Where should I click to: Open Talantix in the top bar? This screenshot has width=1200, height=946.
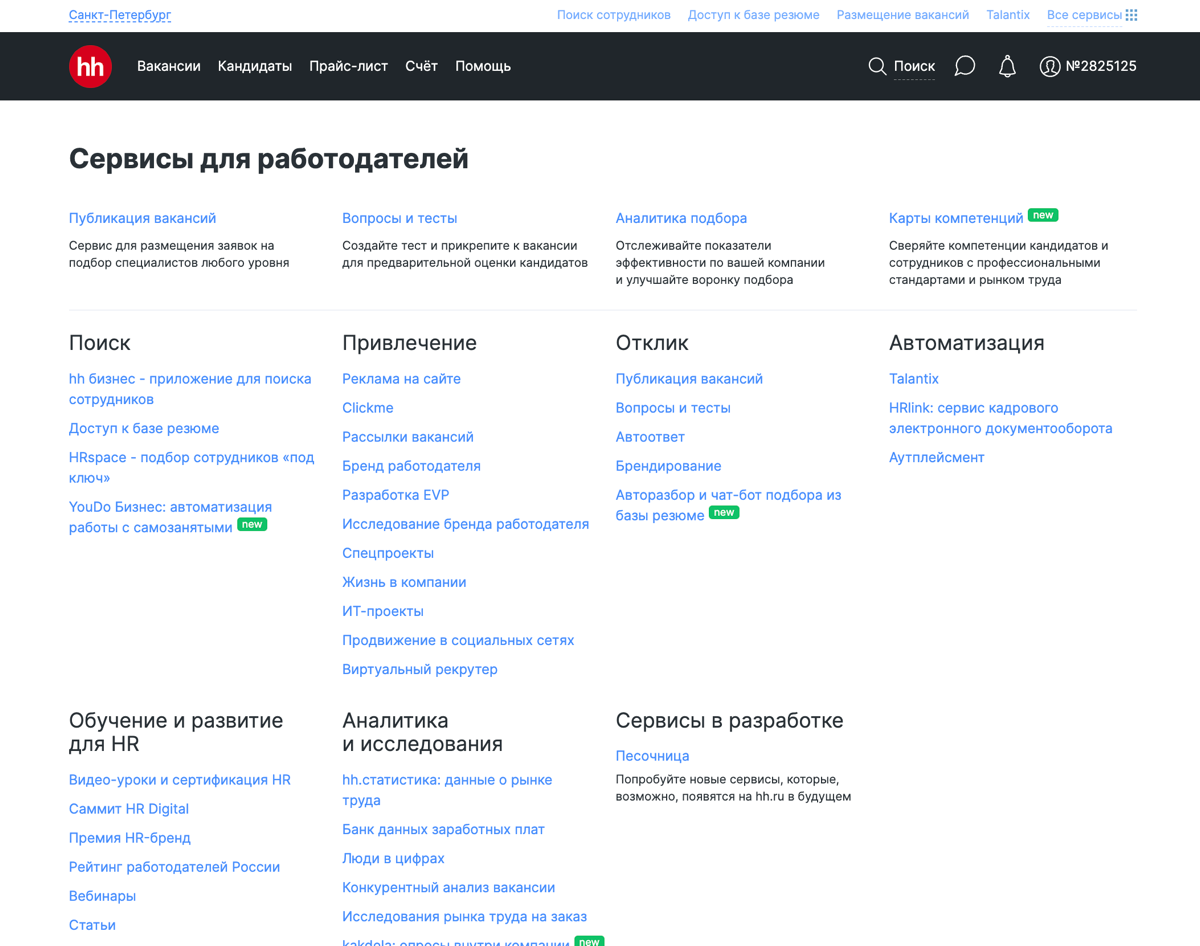1008,15
